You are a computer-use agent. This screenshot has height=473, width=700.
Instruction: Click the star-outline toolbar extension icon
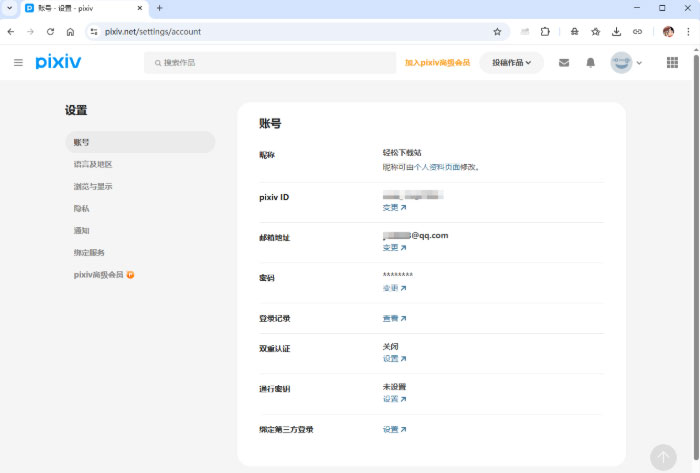[x=595, y=32]
